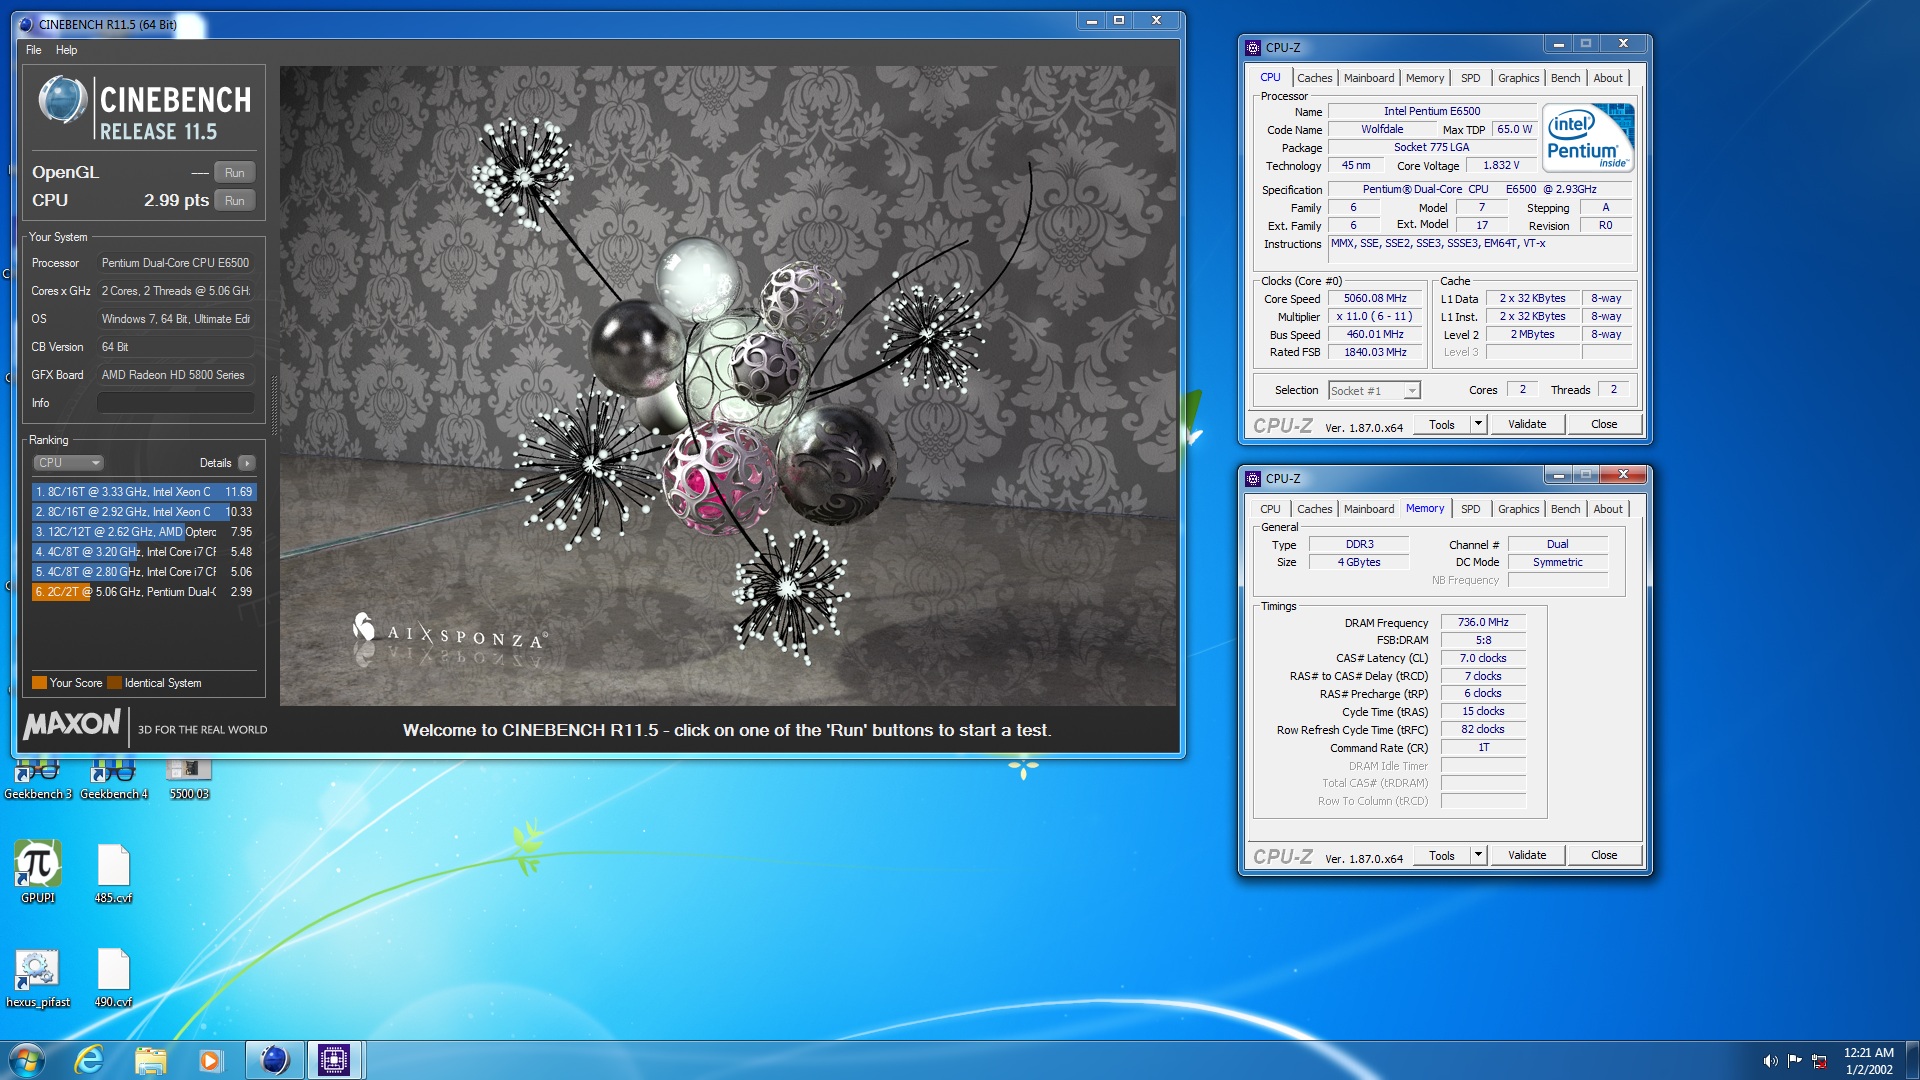The height and width of the screenshot is (1080, 1920).
Task: Expand the Details arrow in Ranking panel
Action: pyautogui.click(x=247, y=463)
